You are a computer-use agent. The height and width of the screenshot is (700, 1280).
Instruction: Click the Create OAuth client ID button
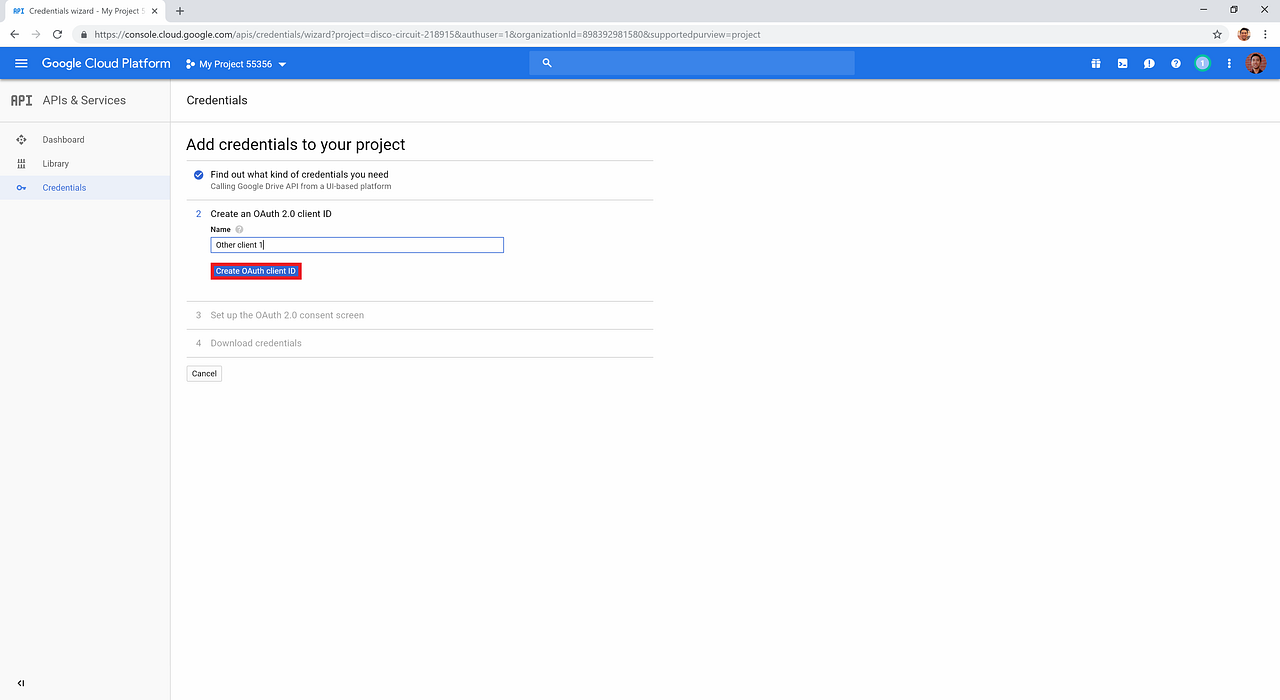pos(256,270)
